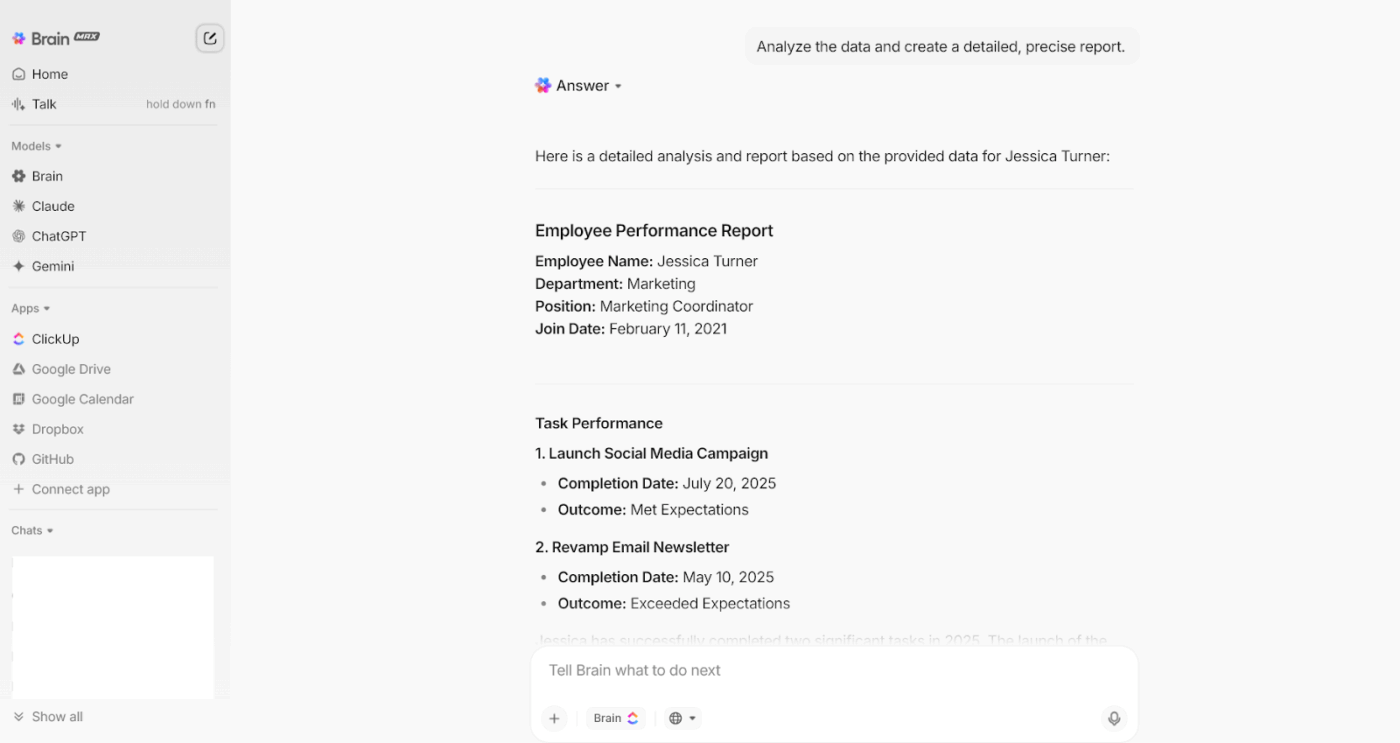Expand the Models section
The image size is (1400, 743).
[x=36, y=146]
